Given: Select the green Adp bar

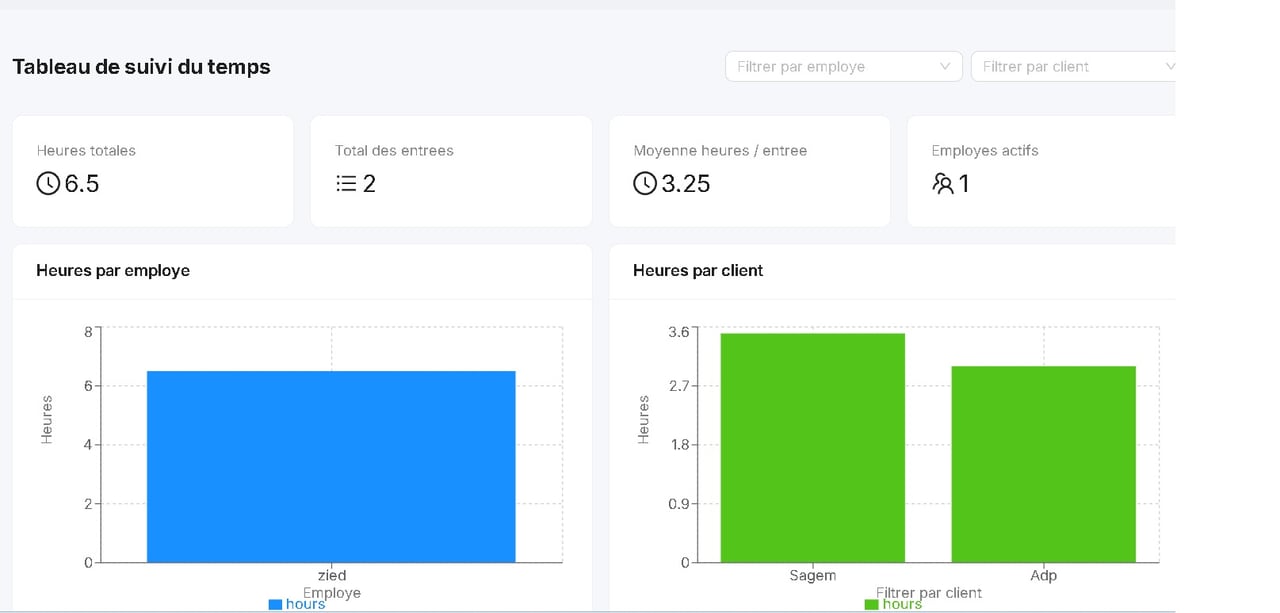Looking at the screenshot, I should pos(1043,464).
